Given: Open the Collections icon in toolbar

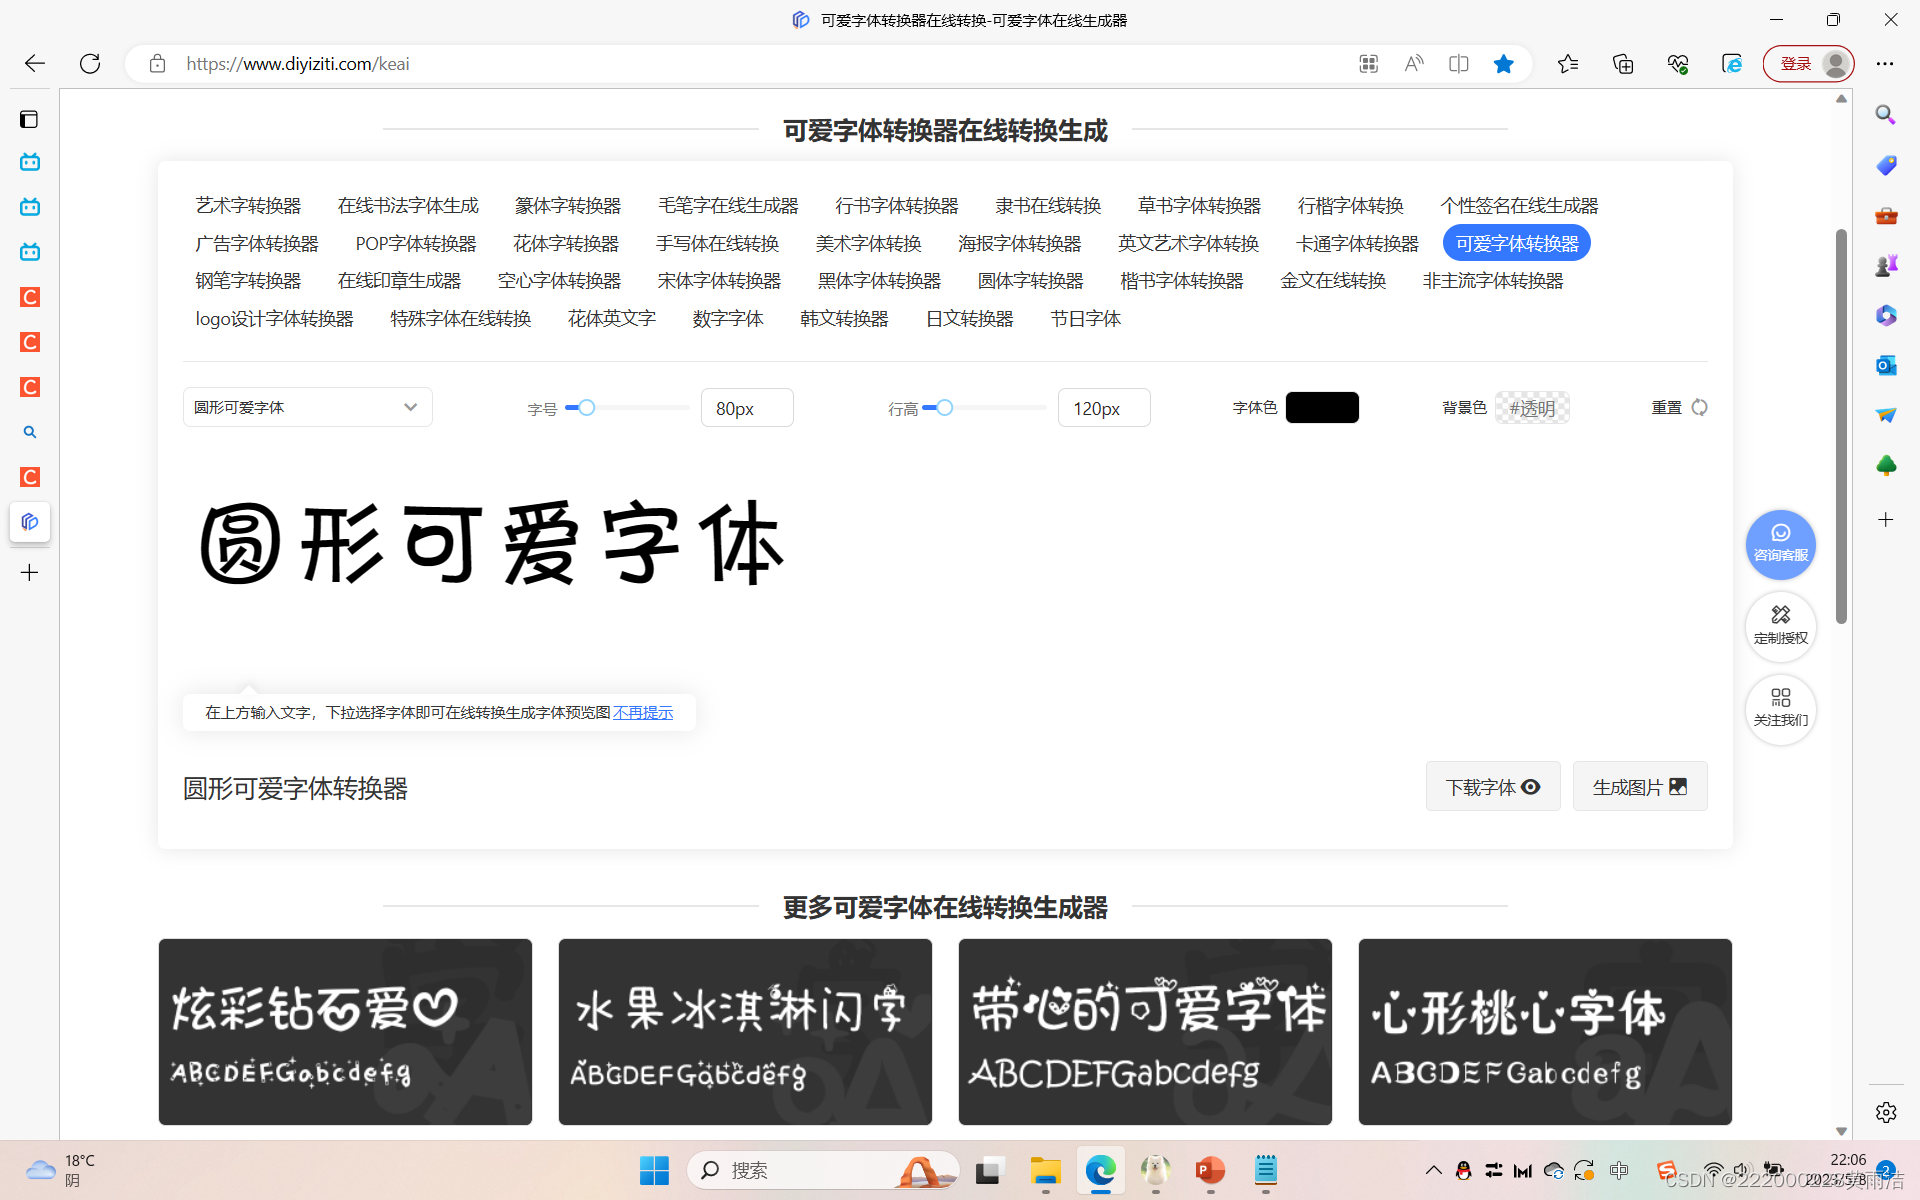Looking at the screenshot, I should coord(1622,64).
